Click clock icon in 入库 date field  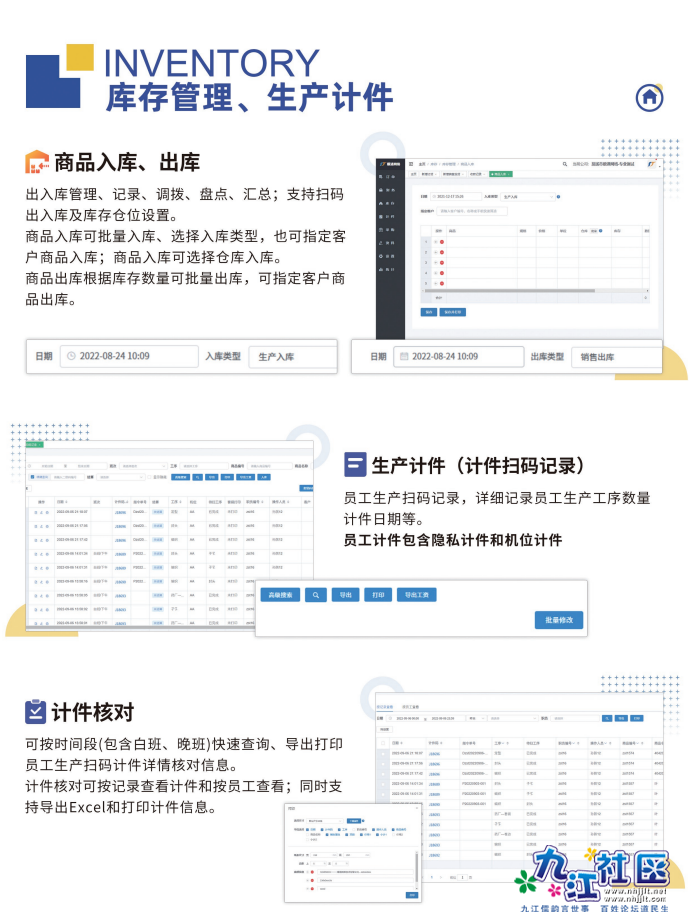point(71,356)
